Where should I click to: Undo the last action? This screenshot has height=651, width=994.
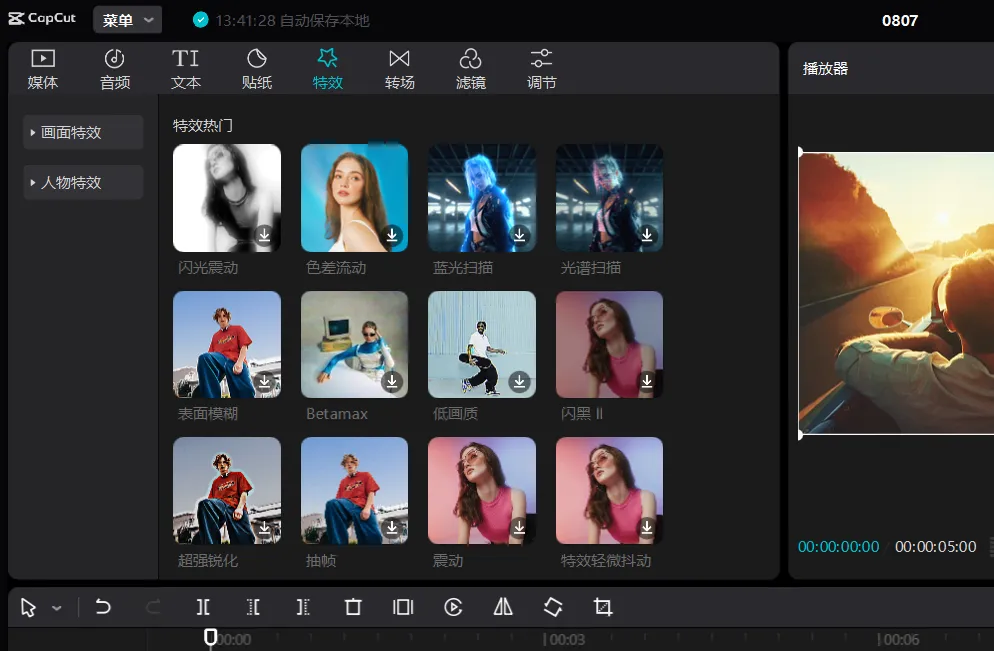[103, 607]
